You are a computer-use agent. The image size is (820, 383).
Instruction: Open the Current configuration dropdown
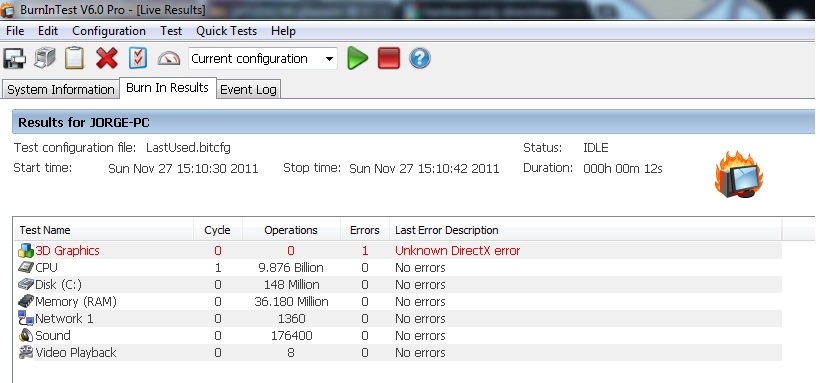point(263,59)
